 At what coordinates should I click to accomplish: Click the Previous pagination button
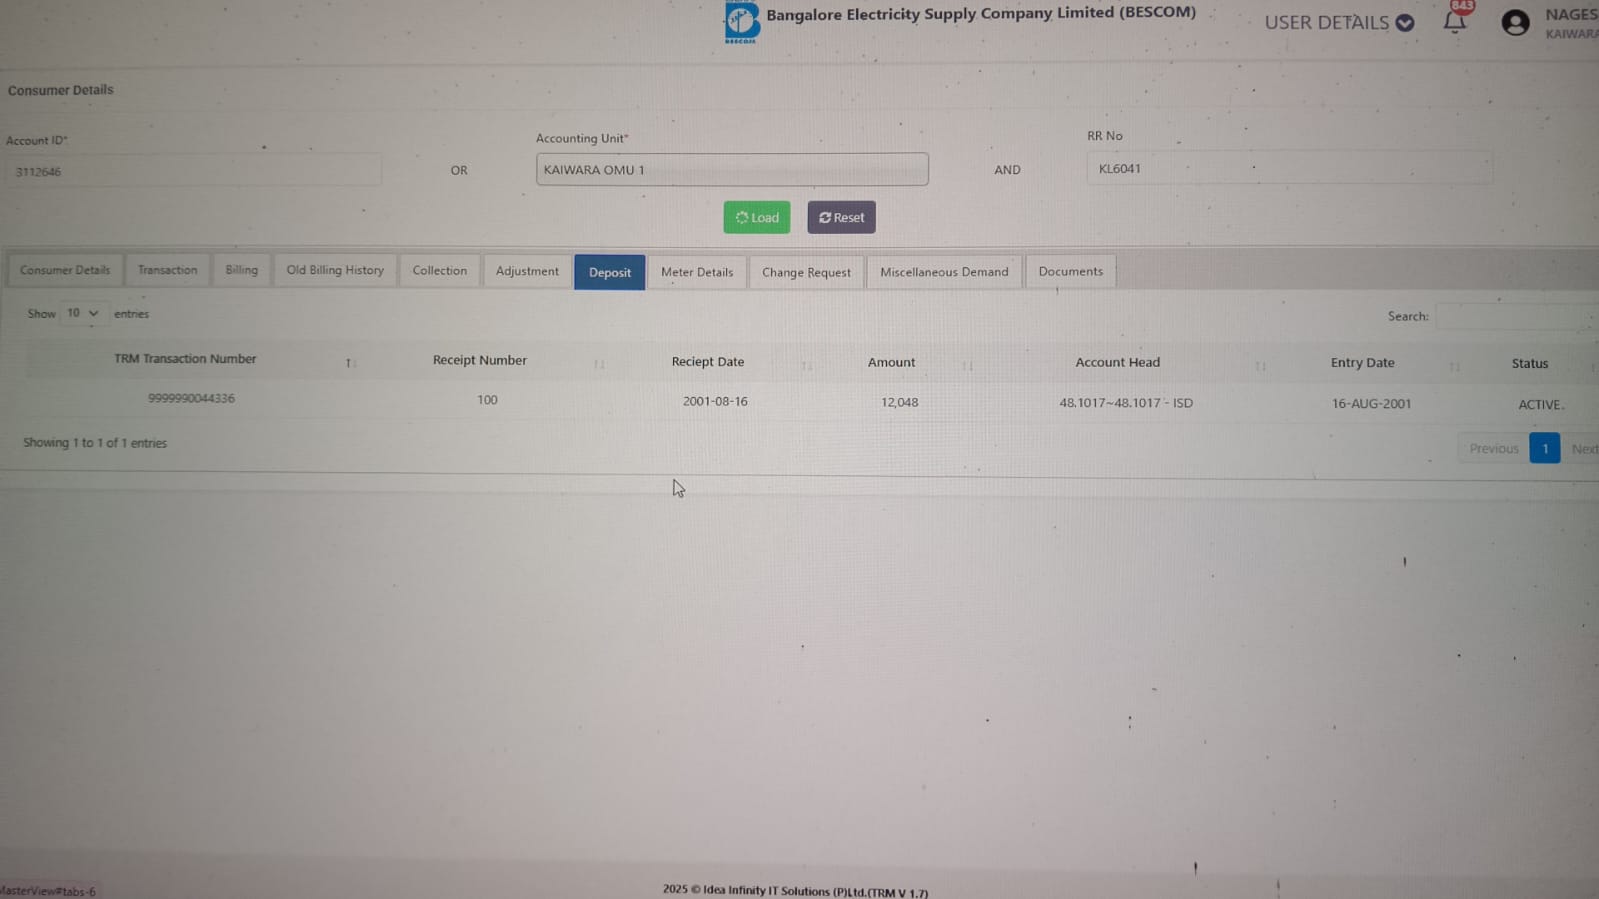[1493, 448]
